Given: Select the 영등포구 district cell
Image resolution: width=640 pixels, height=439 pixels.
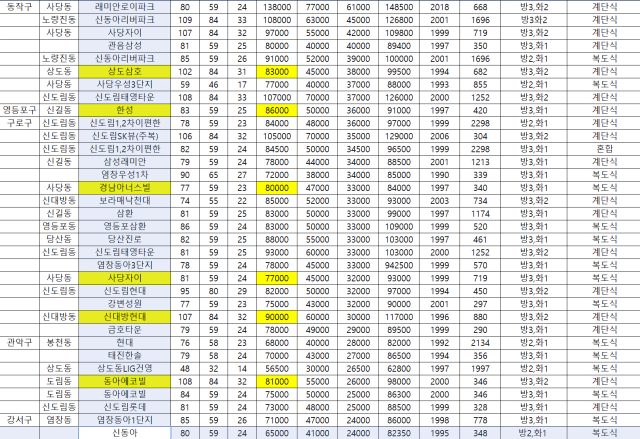Looking at the screenshot, I should click(20, 110).
